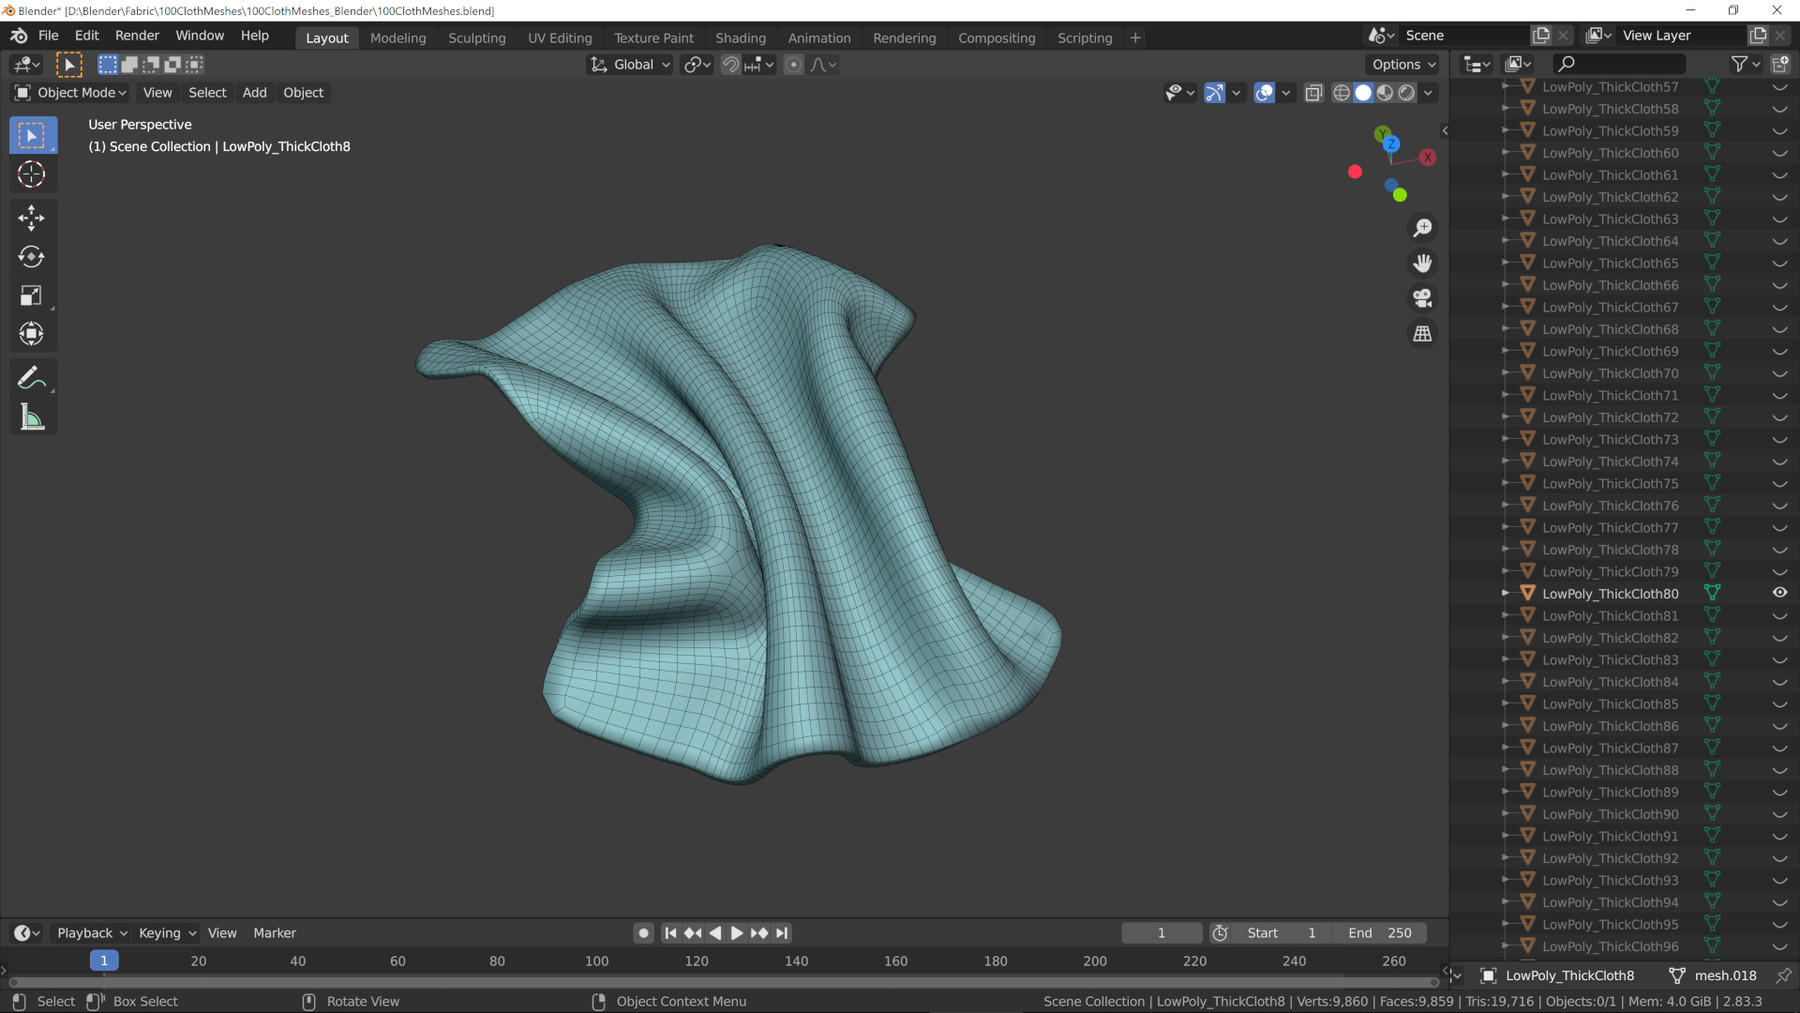Toggle visibility of LowPoly_ThickCloth65

1780,264
